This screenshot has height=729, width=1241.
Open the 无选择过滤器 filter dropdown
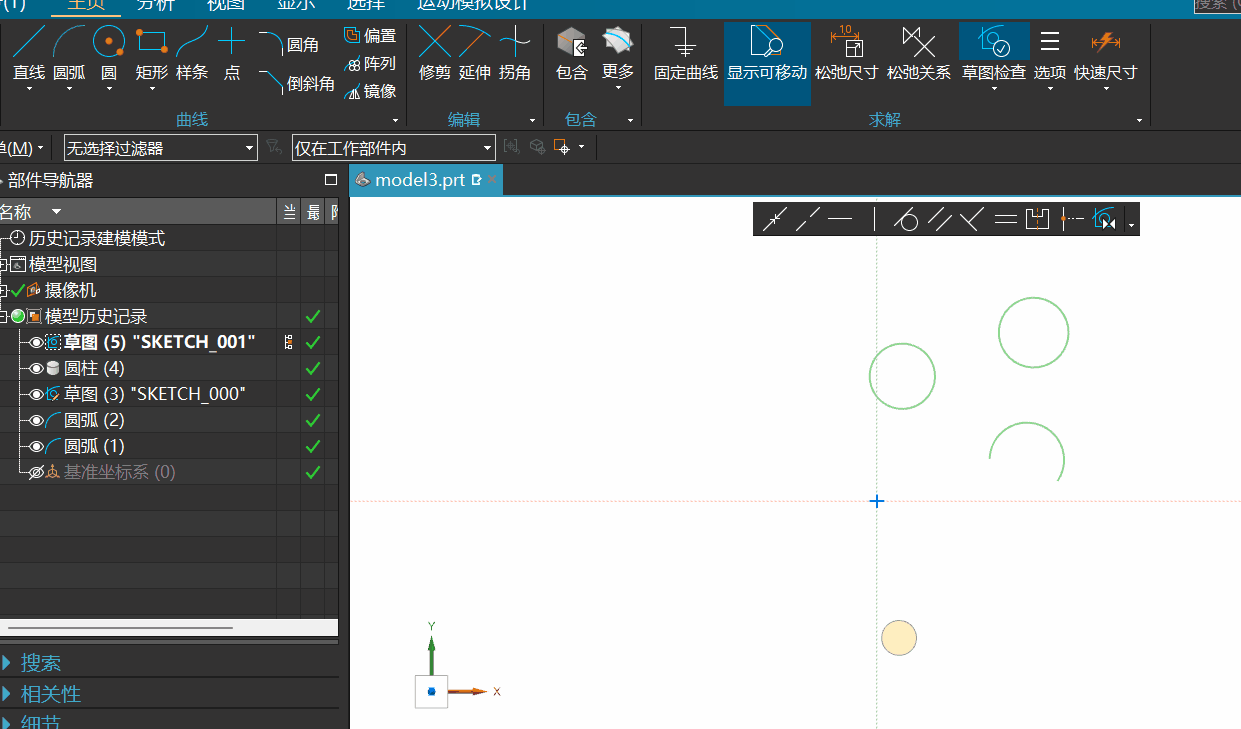[x=161, y=149]
